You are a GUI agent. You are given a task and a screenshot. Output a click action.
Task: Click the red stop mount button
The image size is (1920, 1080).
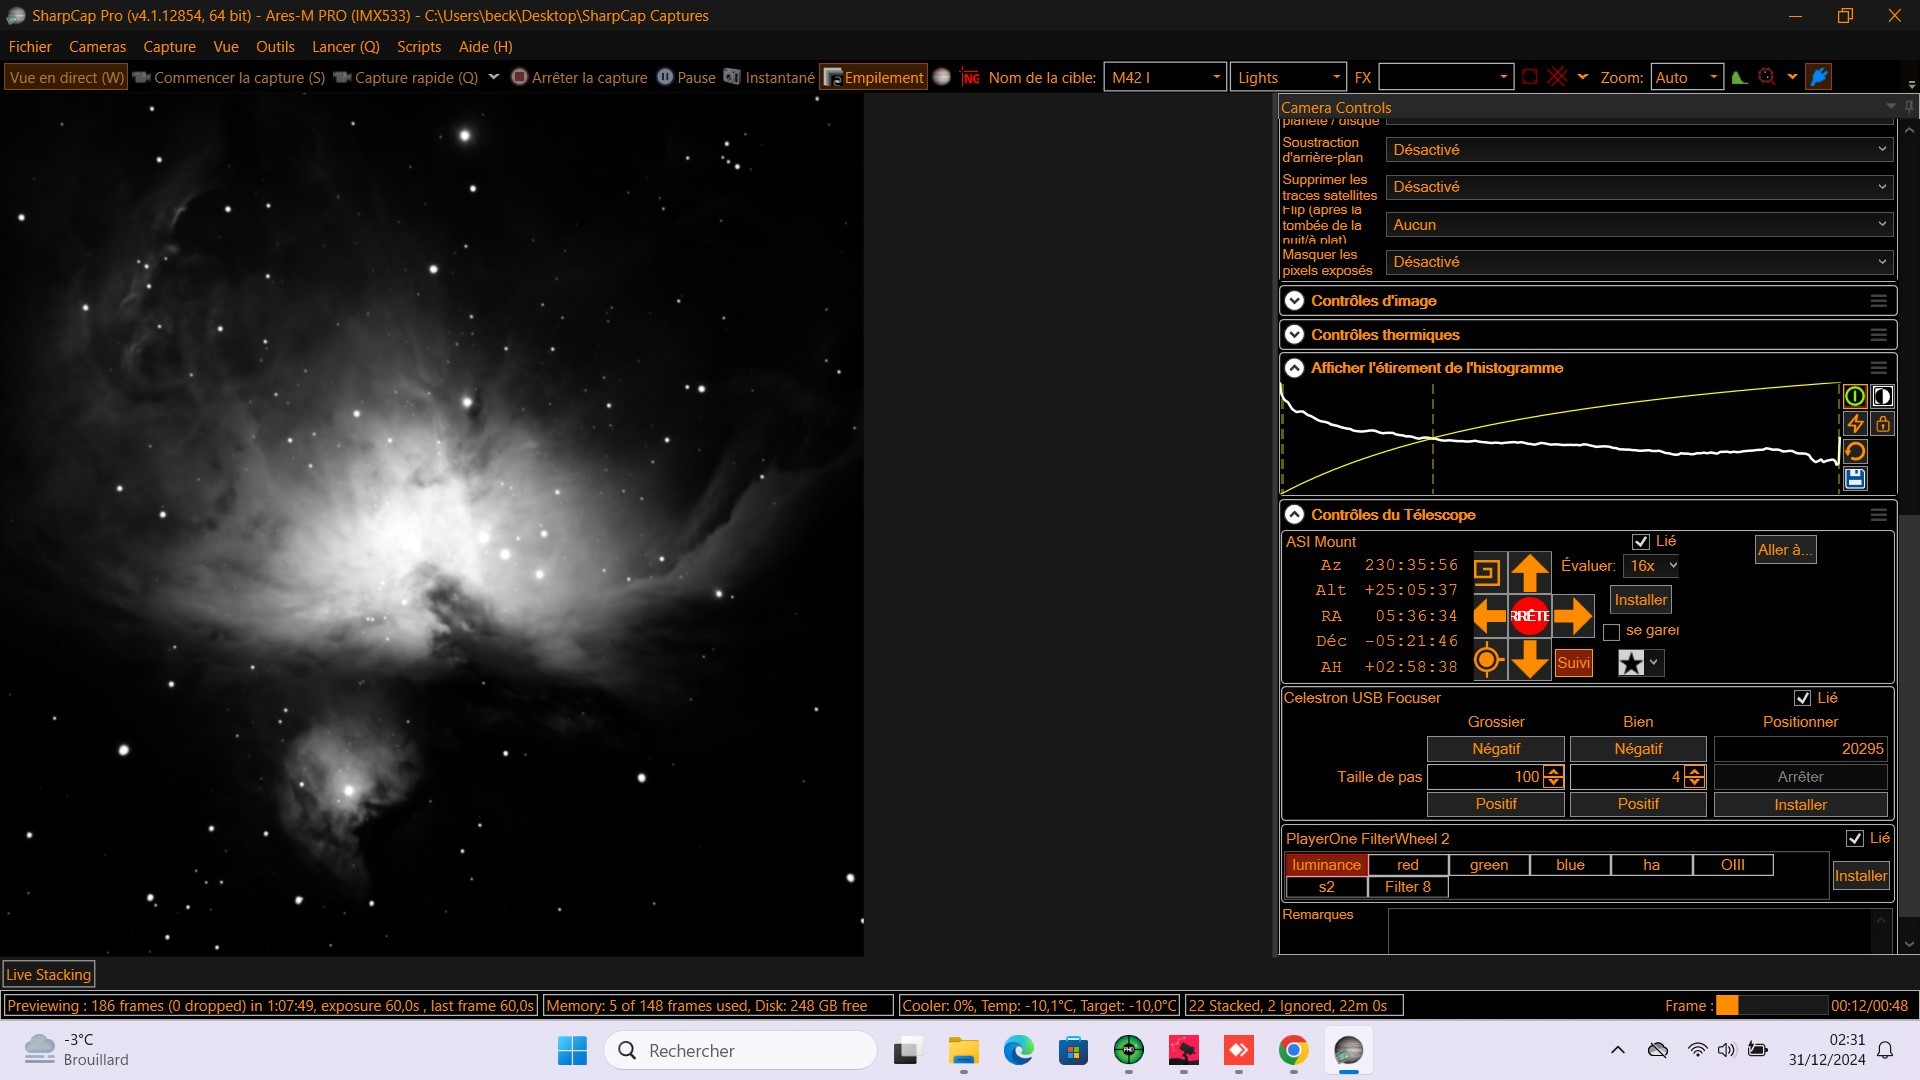point(1530,616)
